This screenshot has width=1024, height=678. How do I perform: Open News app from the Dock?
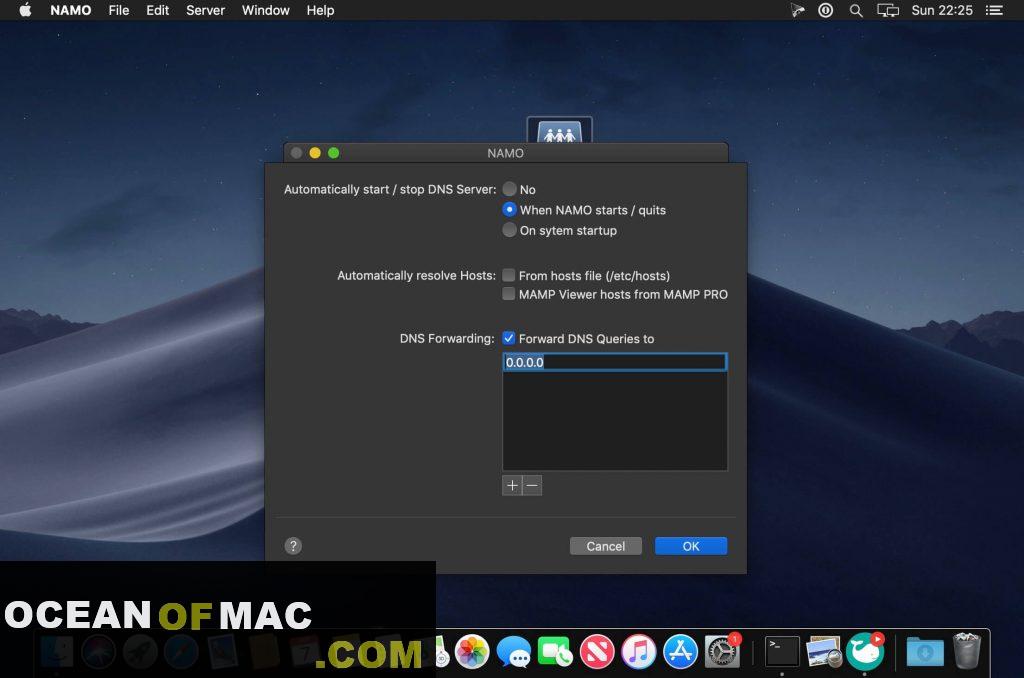(597, 652)
